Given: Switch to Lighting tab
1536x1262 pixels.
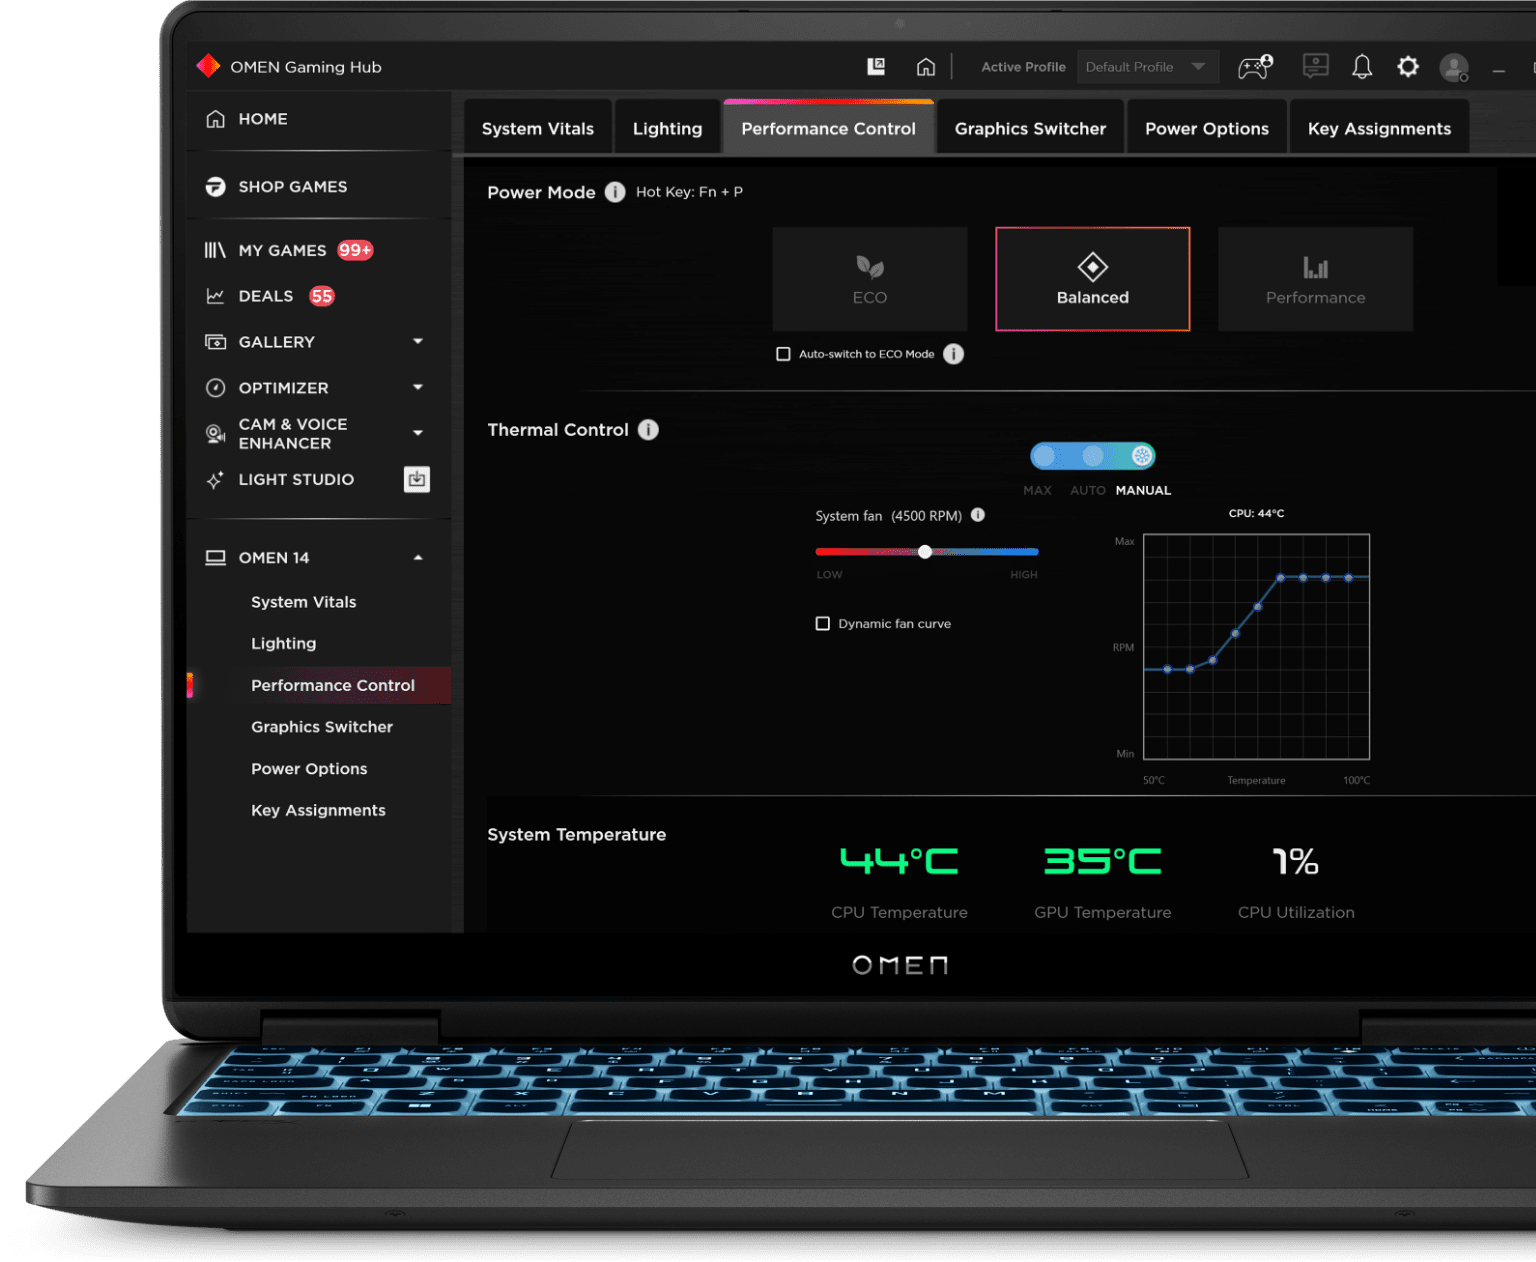Looking at the screenshot, I should click(667, 128).
